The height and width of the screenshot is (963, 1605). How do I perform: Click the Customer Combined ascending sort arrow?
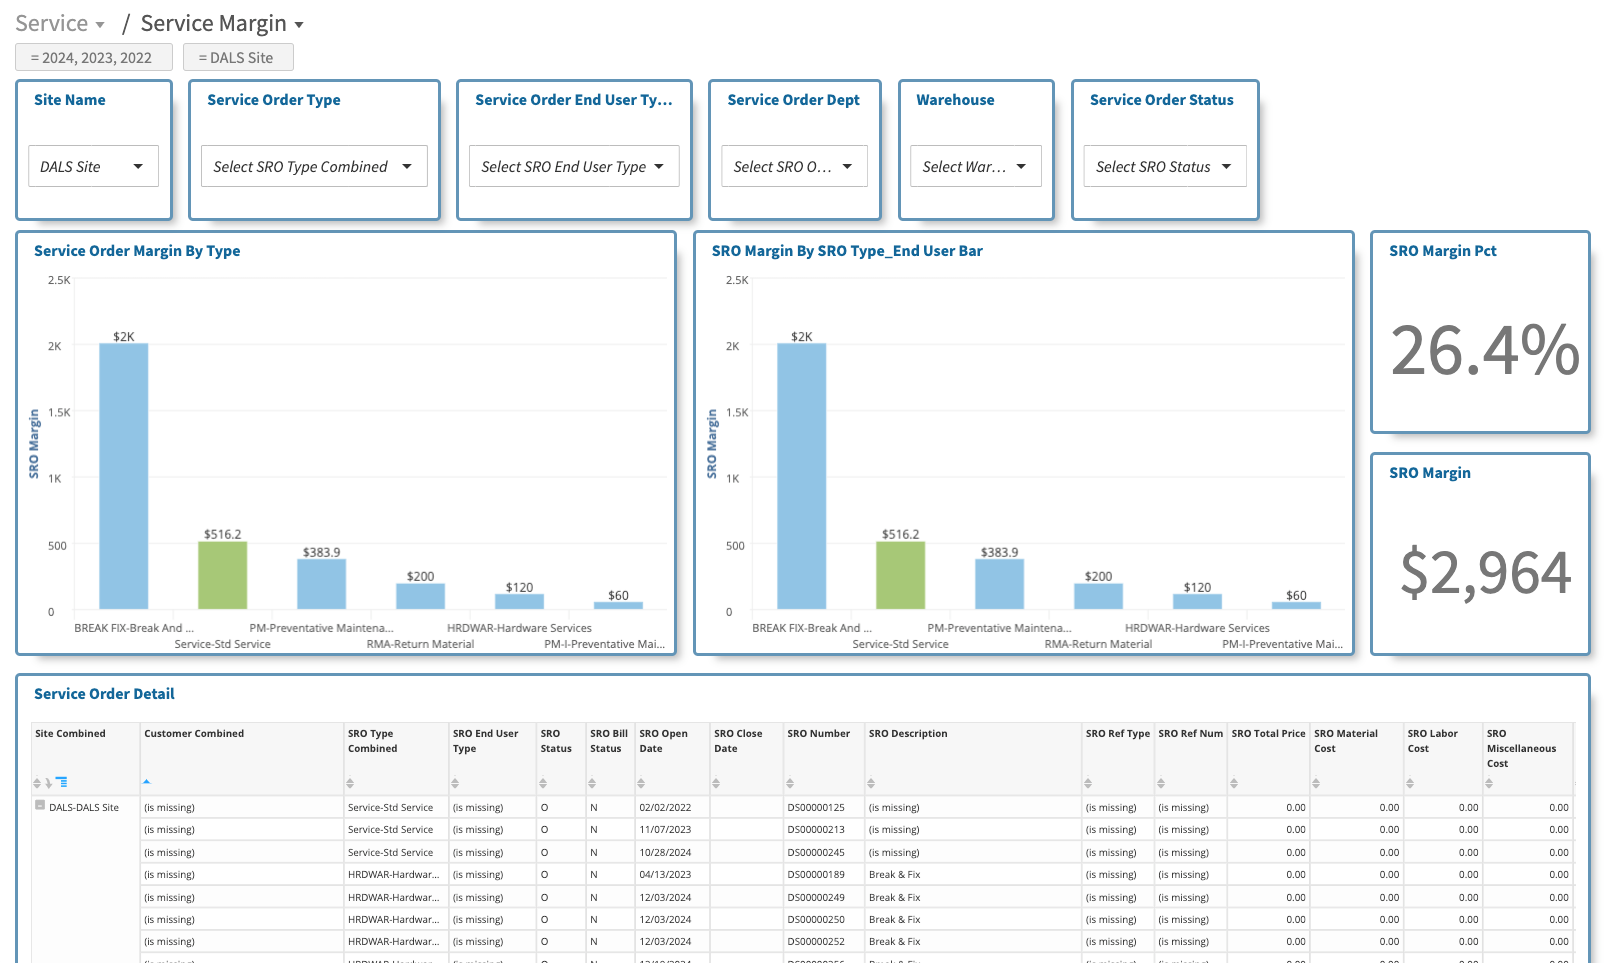click(146, 781)
